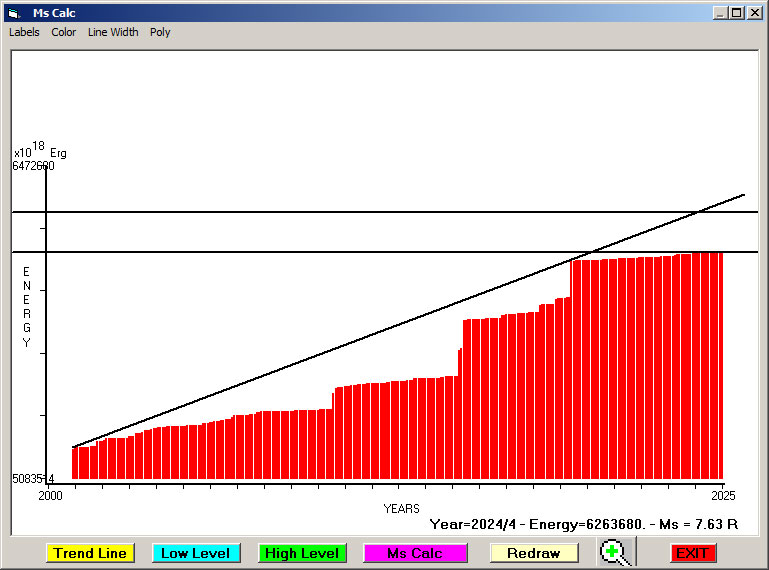The height and width of the screenshot is (570, 769).
Task: Open the Color menu
Action: [x=64, y=32]
